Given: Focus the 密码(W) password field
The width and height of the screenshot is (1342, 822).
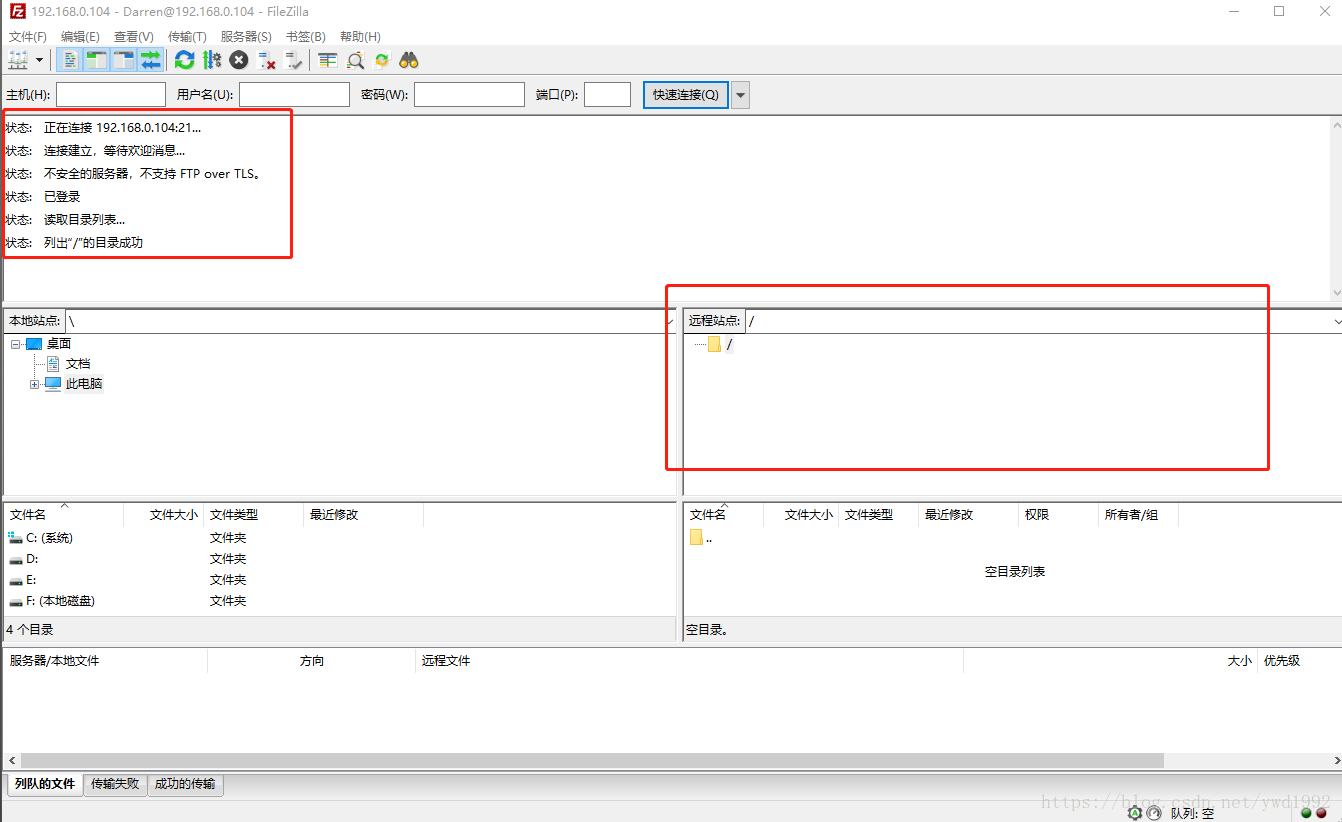Looking at the screenshot, I should coord(469,95).
